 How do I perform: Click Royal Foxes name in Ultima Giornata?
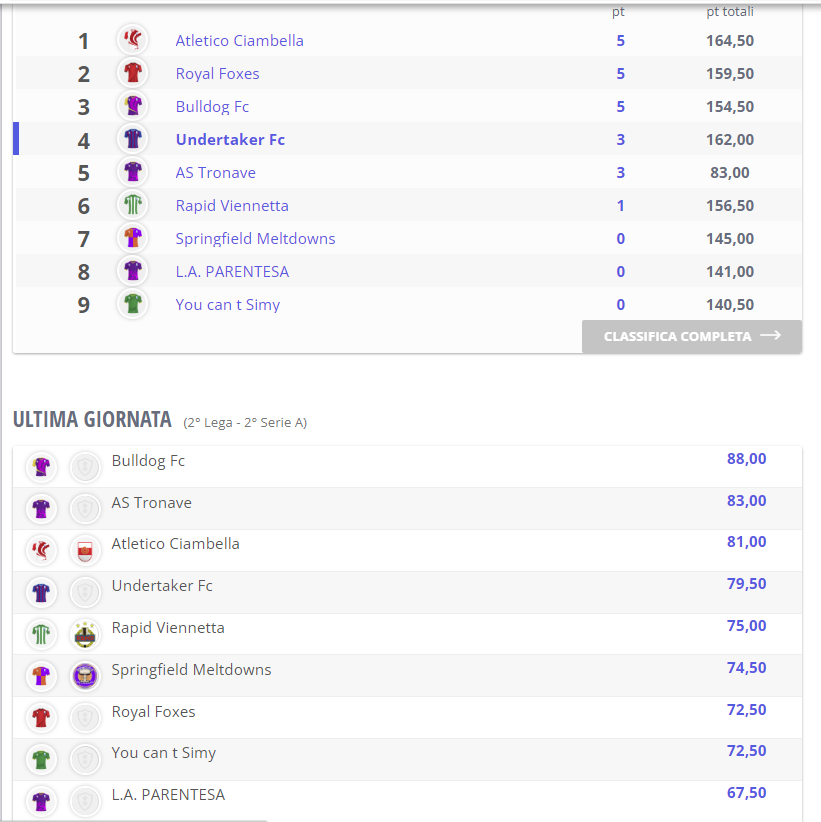(x=154, y=712)
